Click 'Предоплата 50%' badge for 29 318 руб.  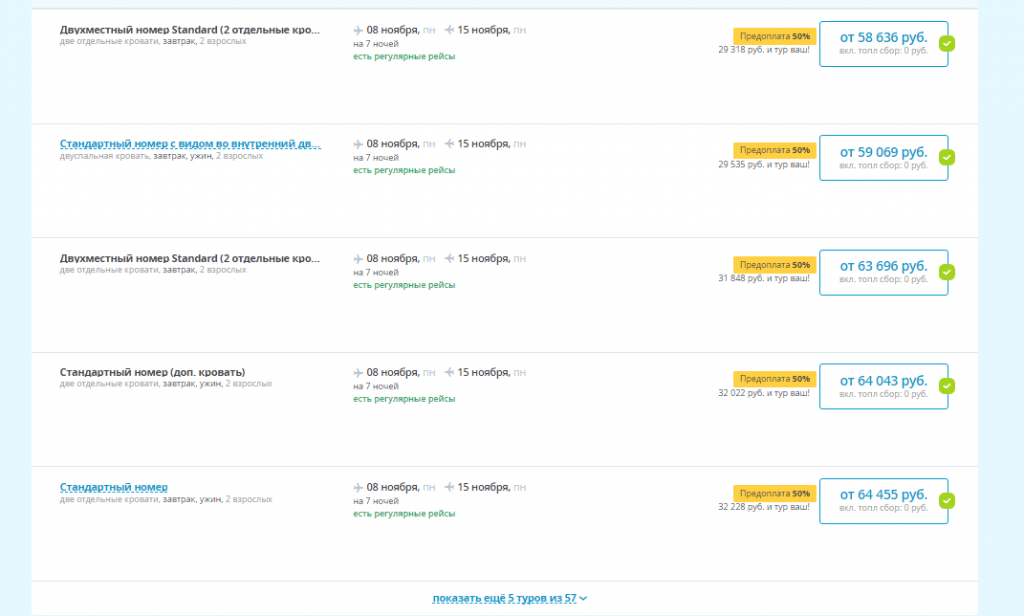pos(775,36)
